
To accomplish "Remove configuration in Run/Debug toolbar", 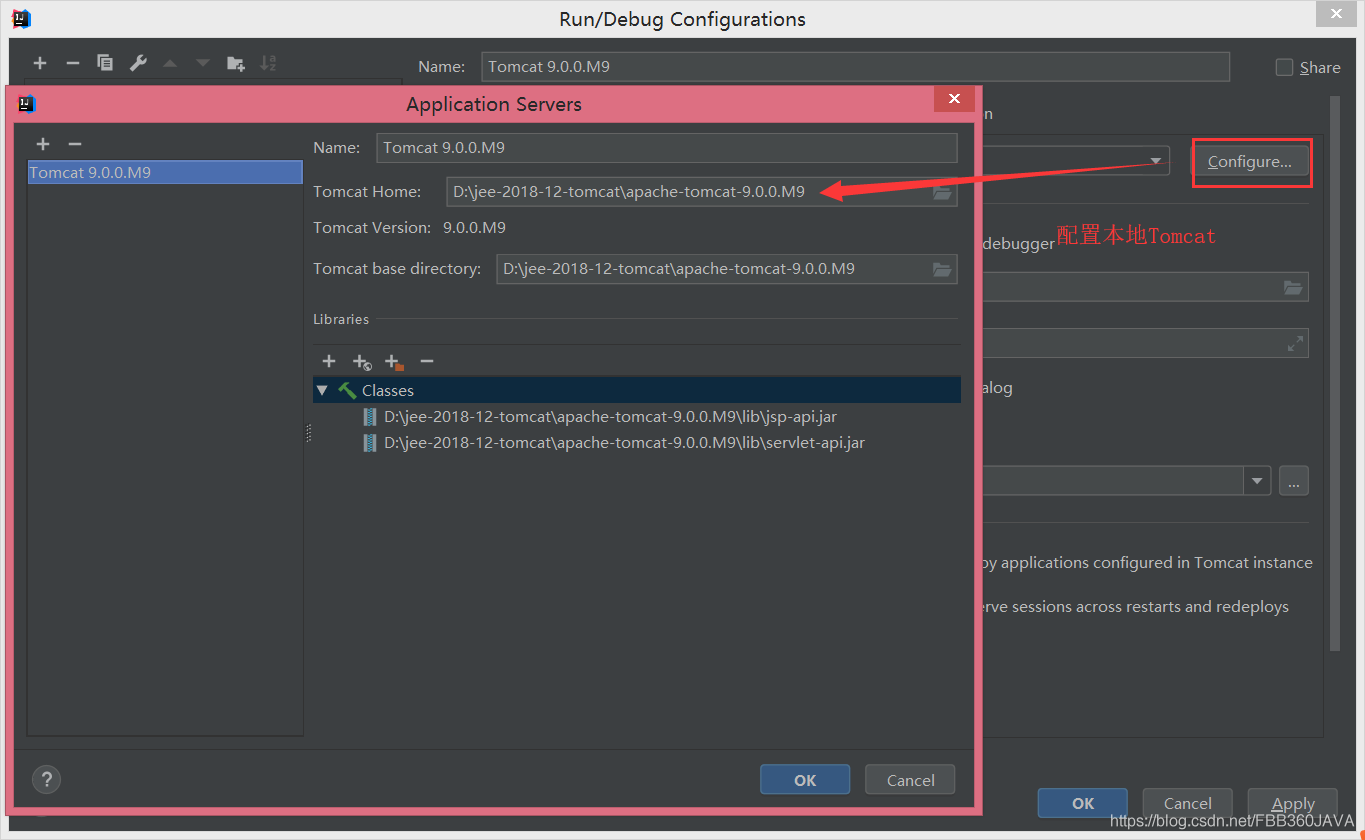I will point(72,63).
